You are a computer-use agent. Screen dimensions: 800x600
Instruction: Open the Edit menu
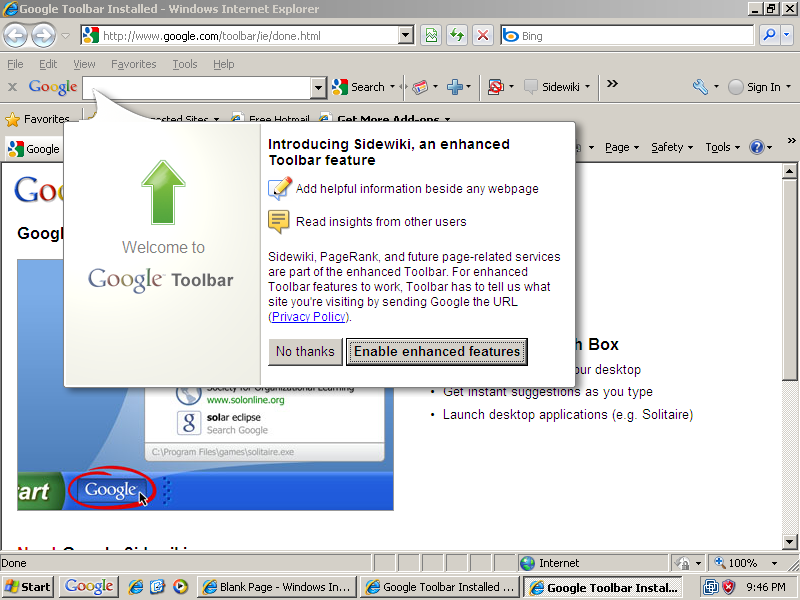48,64
